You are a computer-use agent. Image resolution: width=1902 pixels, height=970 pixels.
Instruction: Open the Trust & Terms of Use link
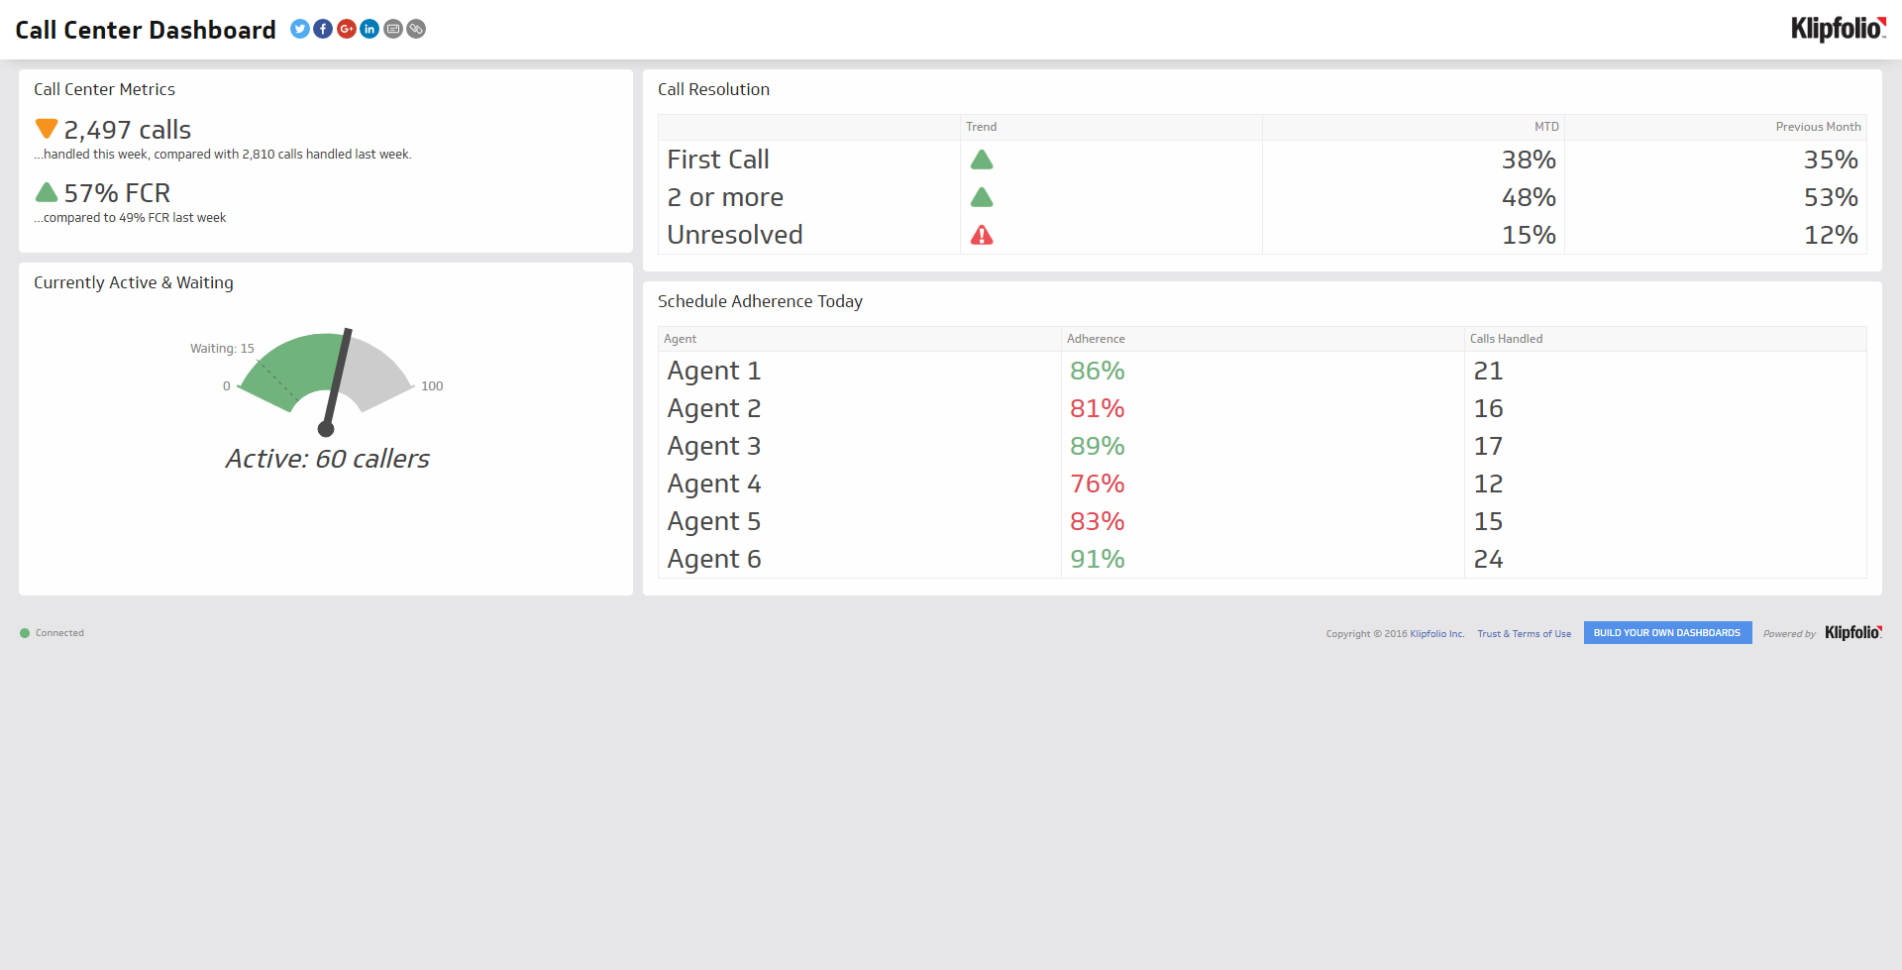click(x=1524, y=633)
